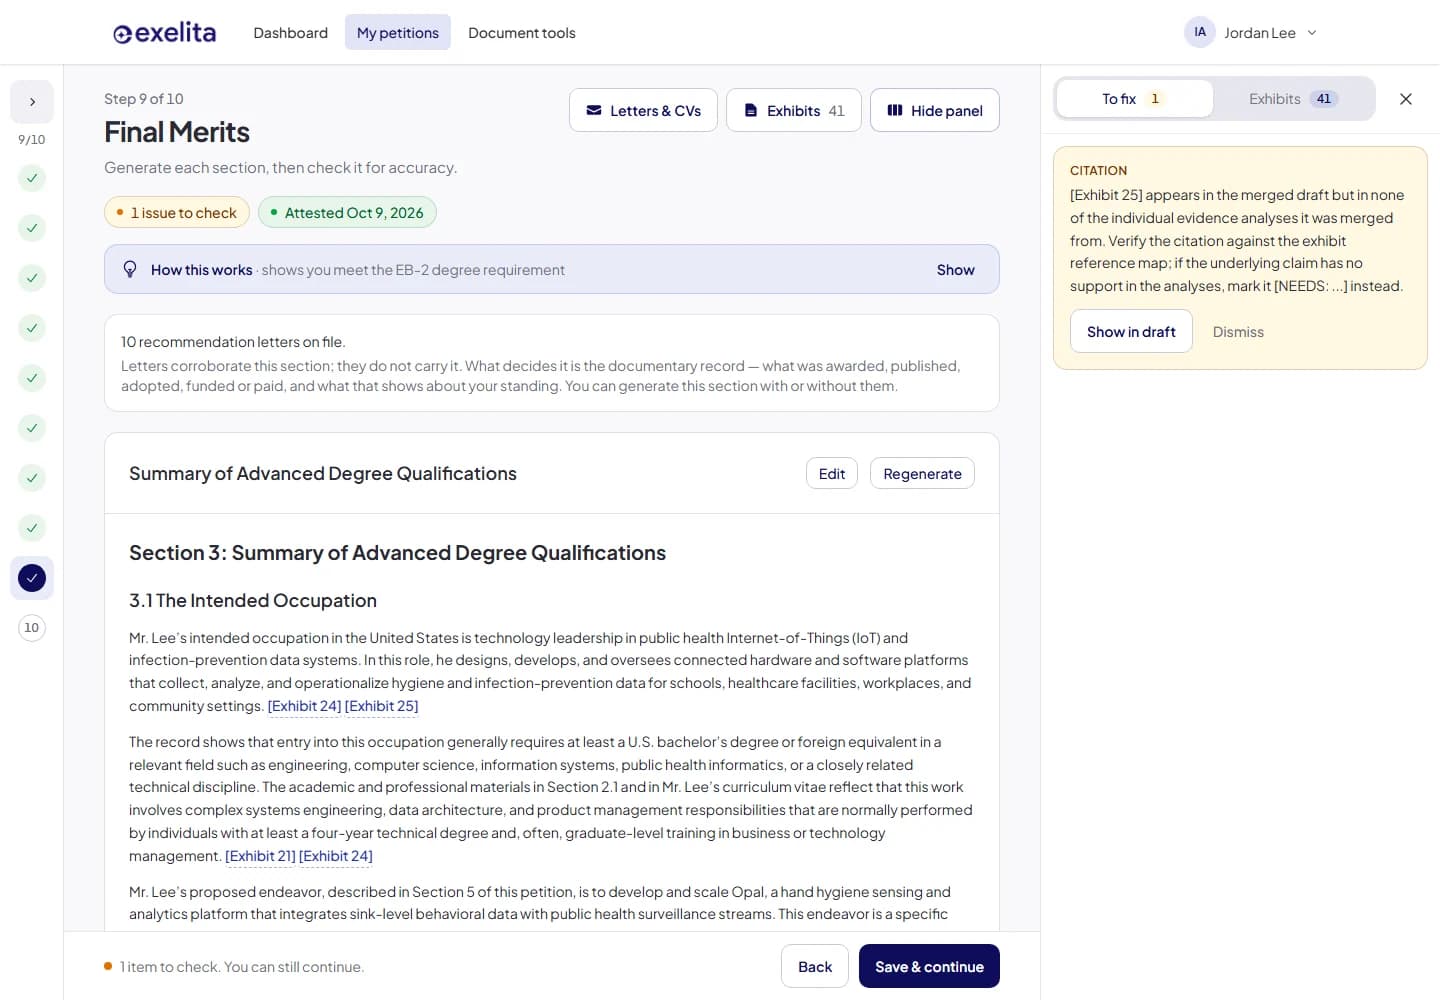Open the [Exhibit 24] link after [Exhibit 21]
The width and height of the screenshot is (1440, 1000).
[x=336, y=856]
